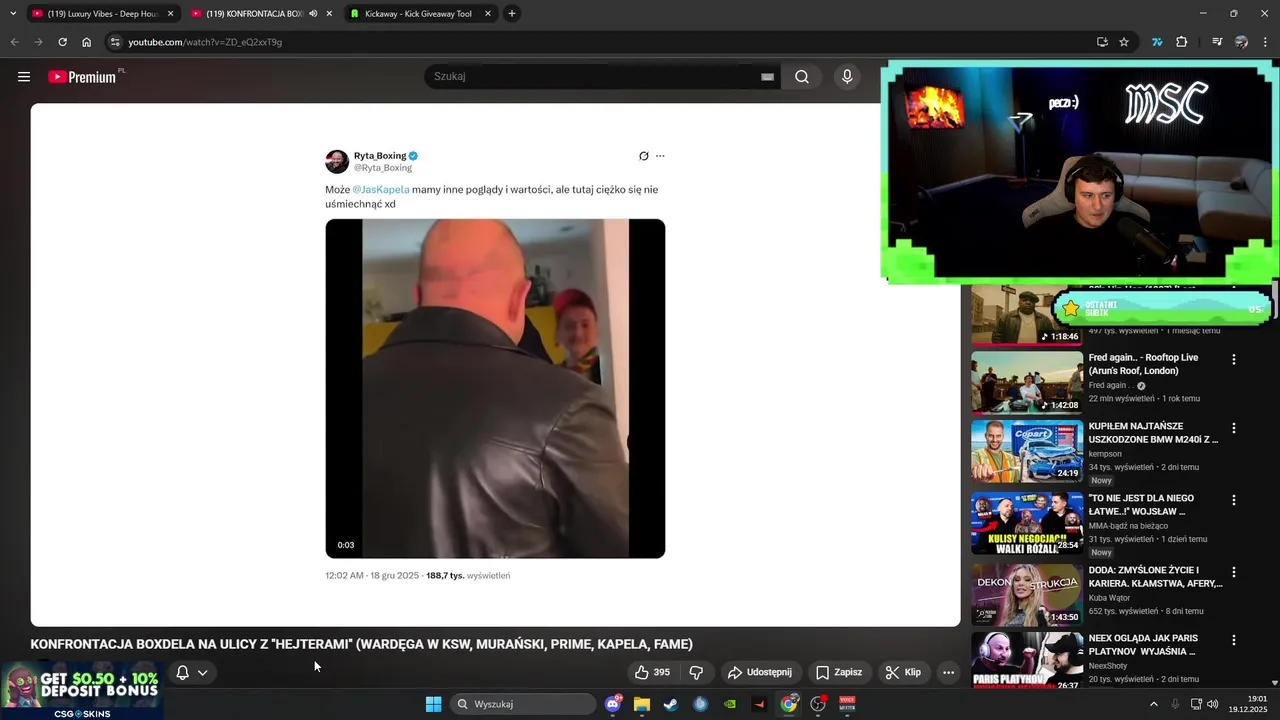Open the tab search dropdown arrow
Image resolution: width=1280 pixels, height=720 pixels.
point(13,14)
